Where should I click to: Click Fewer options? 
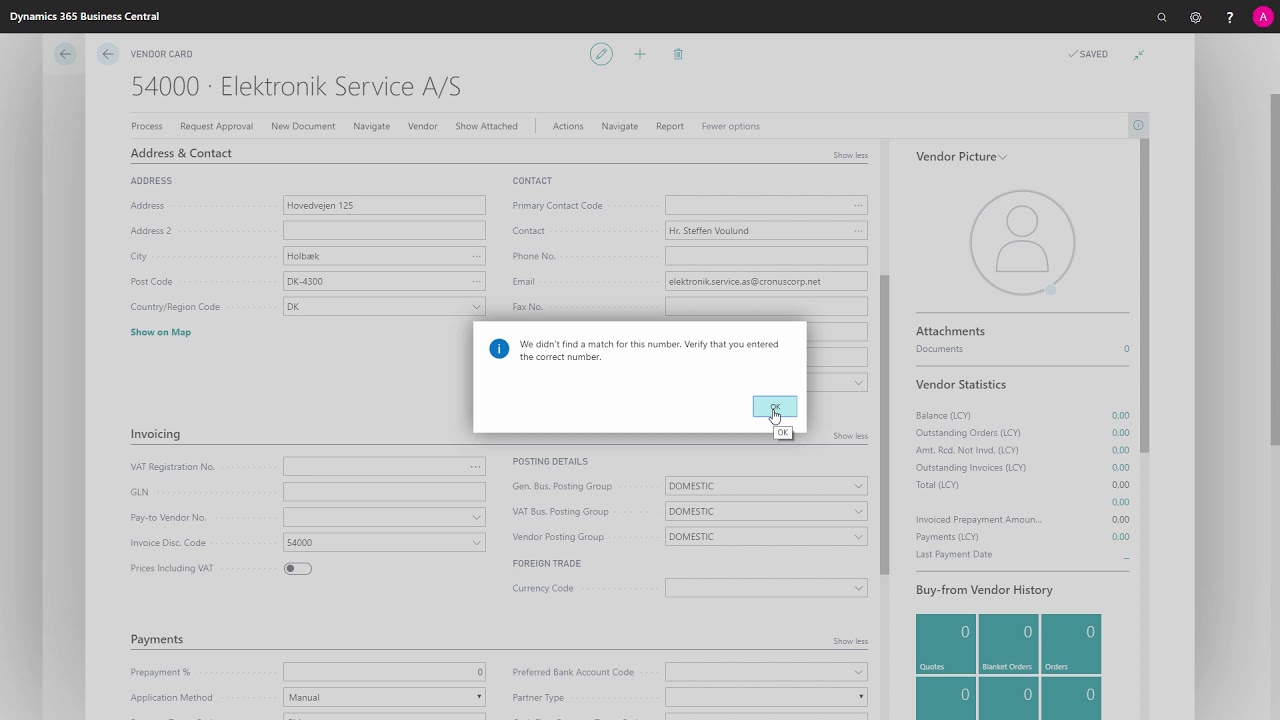click(x=730, y=126)
